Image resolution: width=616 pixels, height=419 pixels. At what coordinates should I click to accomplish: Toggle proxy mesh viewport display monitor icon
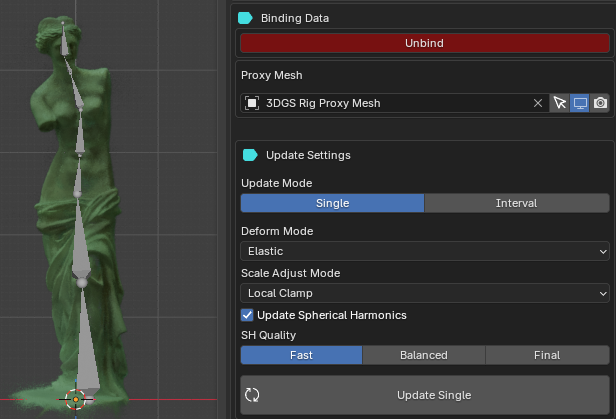coord(580,103)
